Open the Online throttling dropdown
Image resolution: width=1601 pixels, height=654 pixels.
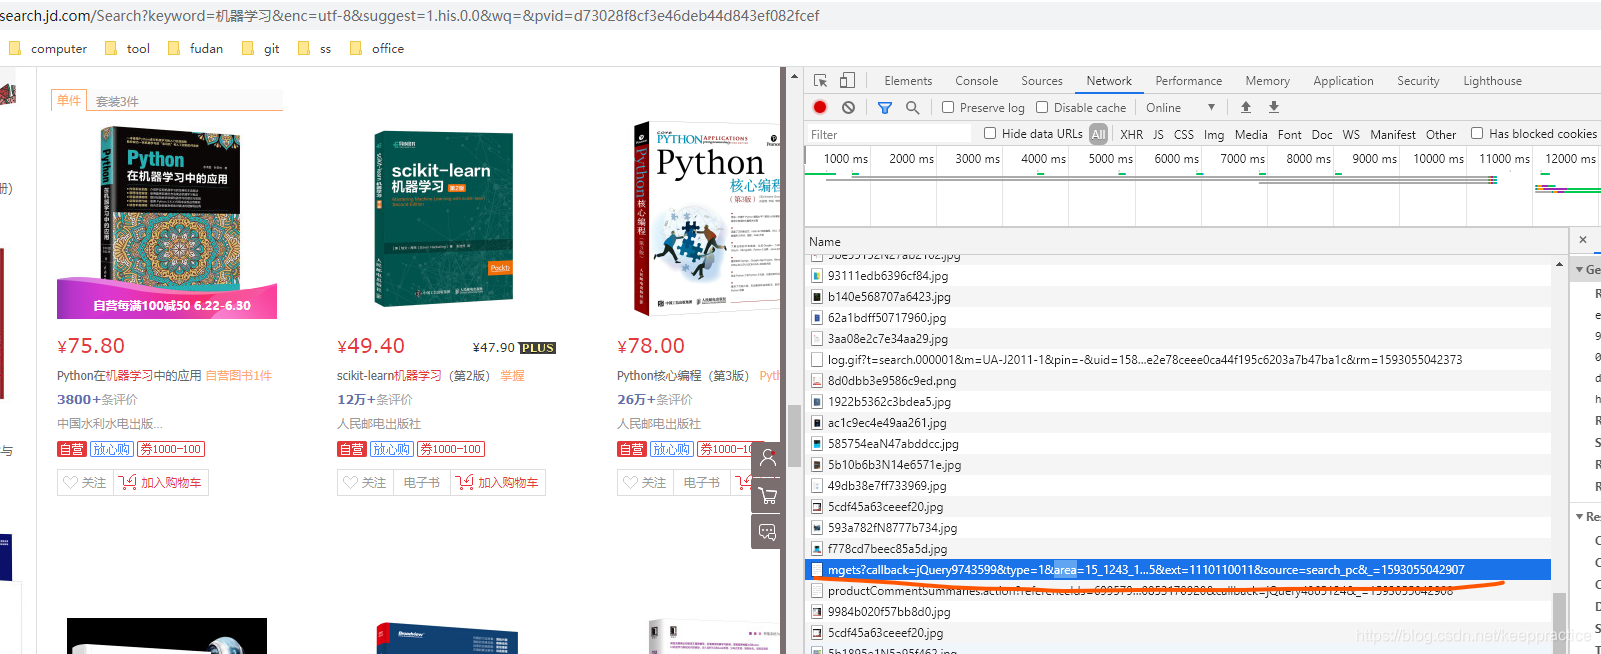pyautogui.click(x=1181, y=107)
